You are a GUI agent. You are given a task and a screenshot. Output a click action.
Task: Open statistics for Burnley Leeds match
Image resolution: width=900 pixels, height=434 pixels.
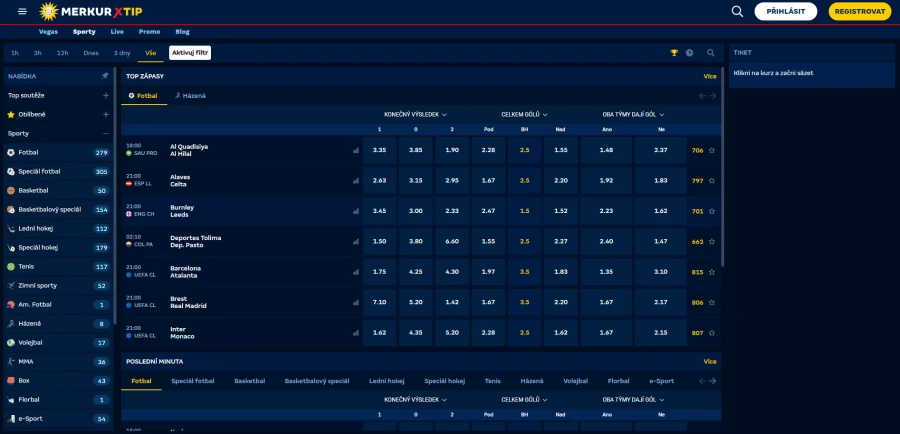[x=356, y=211]
